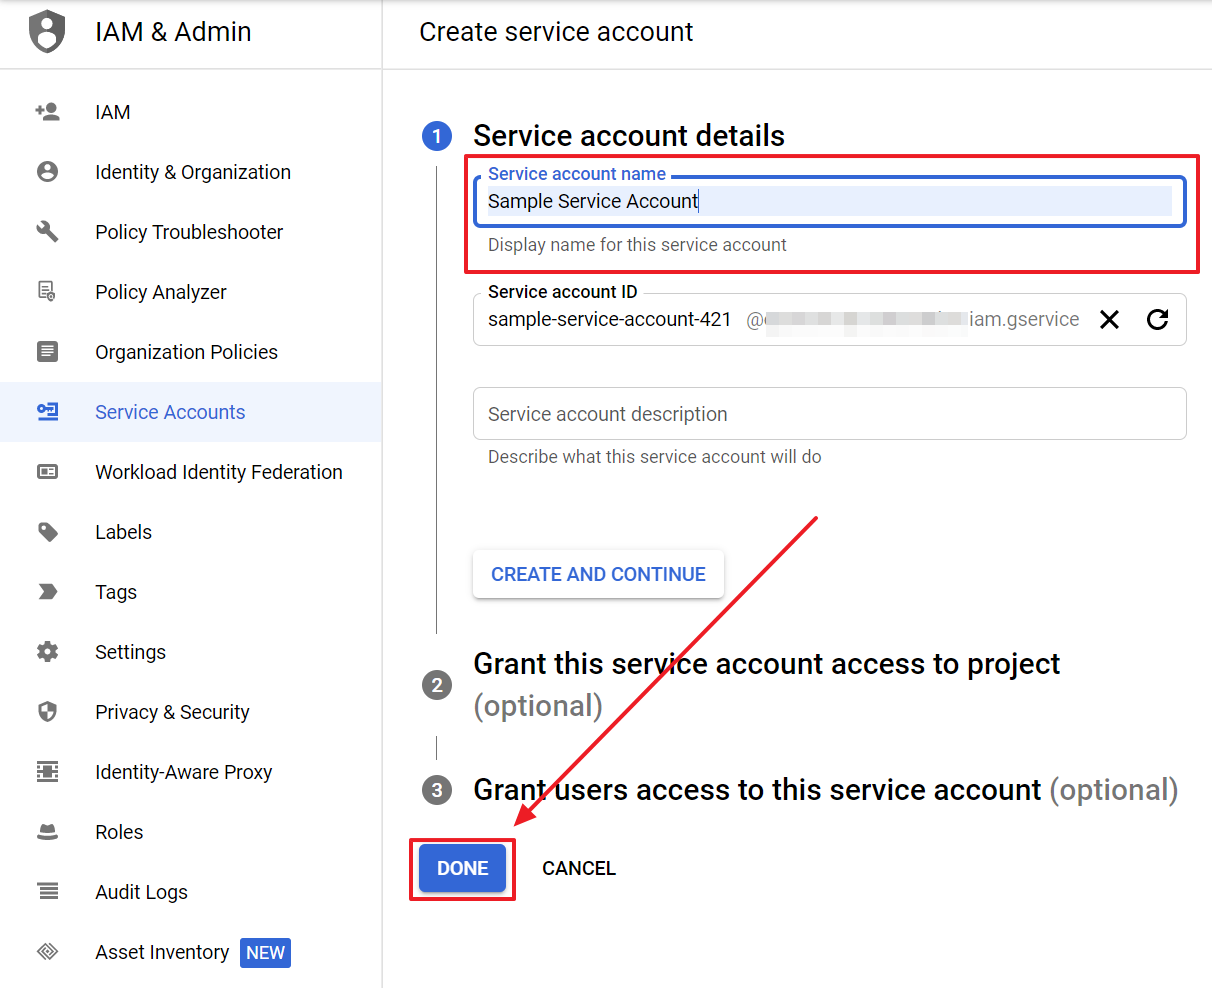The width and height of the screenshot is (1212, 988).
Task: Clear the service account ID with X
Action: point(1109,320)
